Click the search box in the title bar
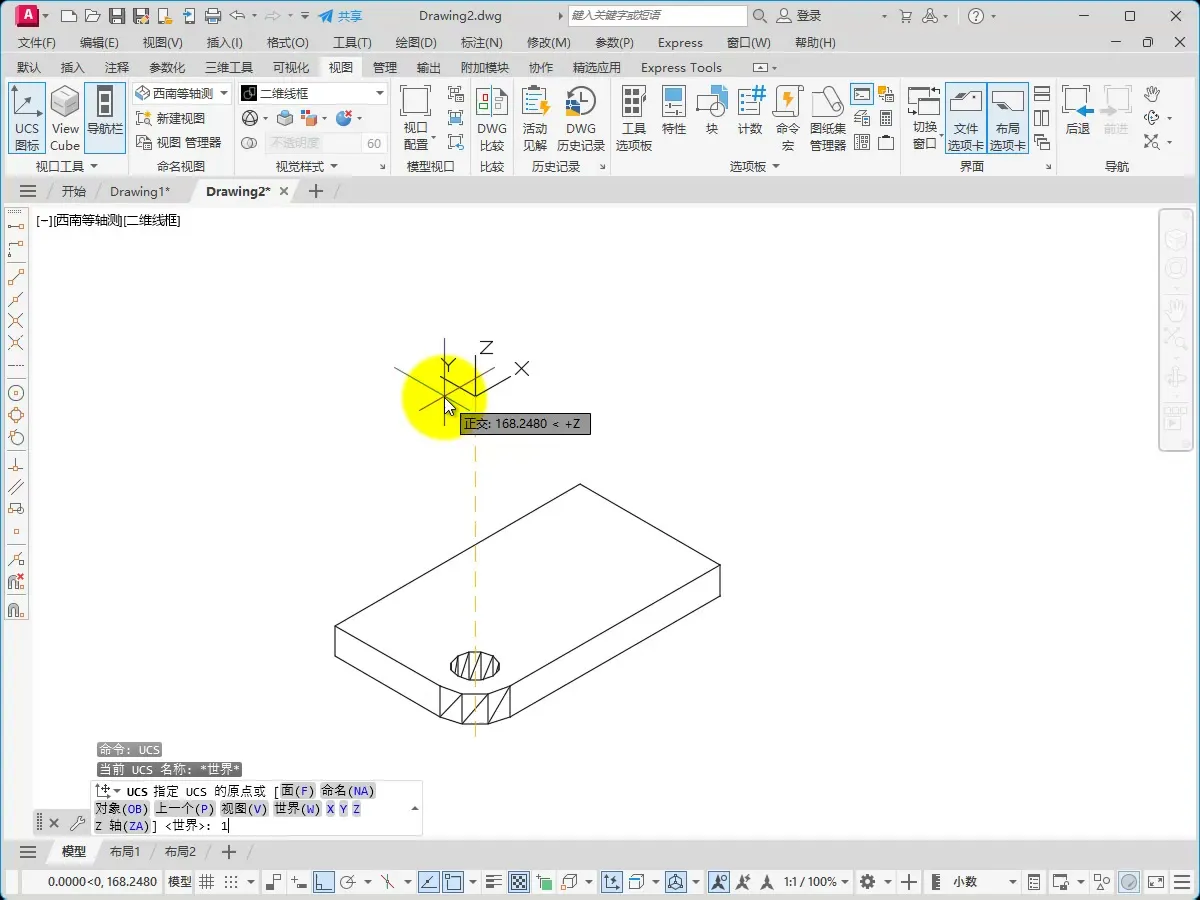 pos(656,16)
